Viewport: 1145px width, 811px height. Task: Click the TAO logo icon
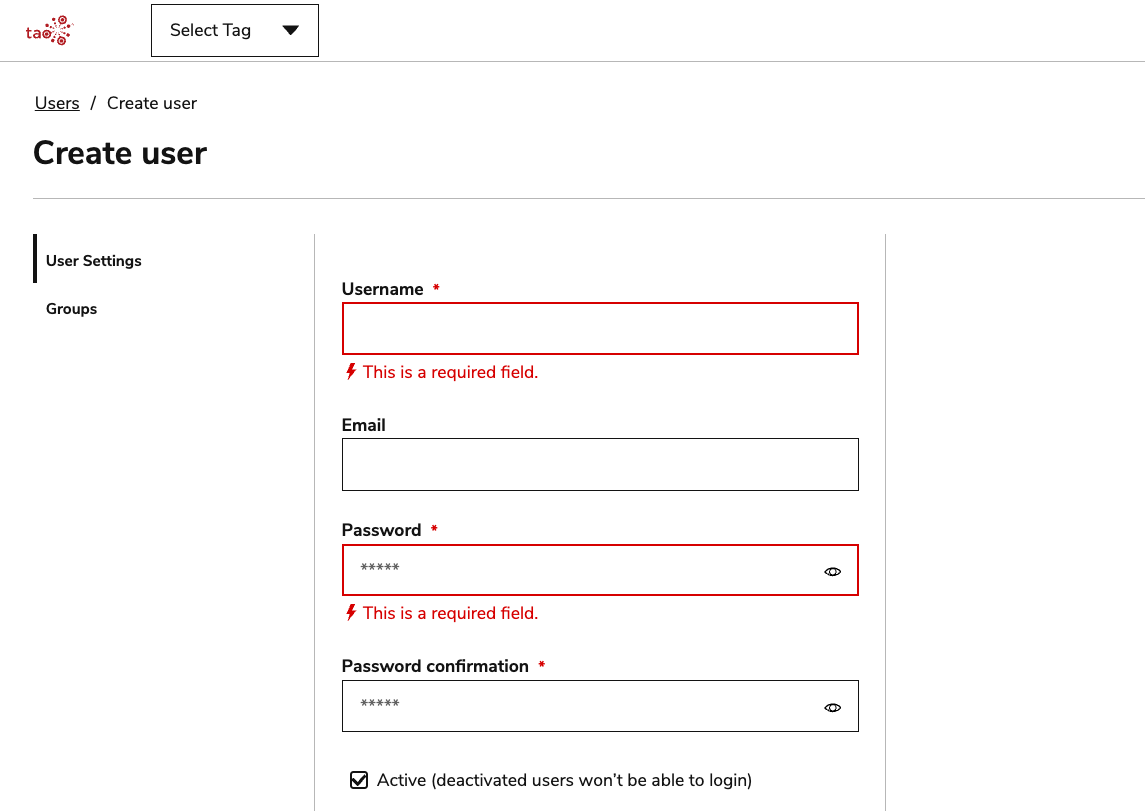pyautogui.click(x=48, y=30)
